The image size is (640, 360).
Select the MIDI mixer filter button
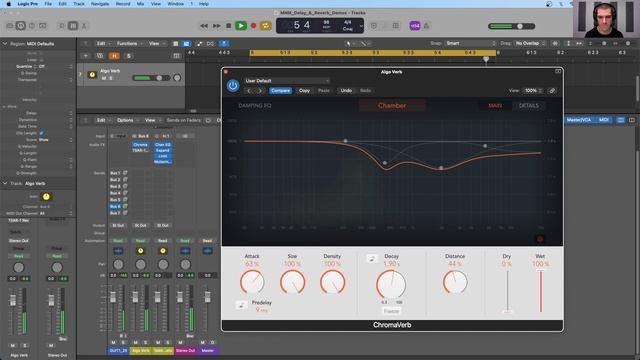coord(603,120)
